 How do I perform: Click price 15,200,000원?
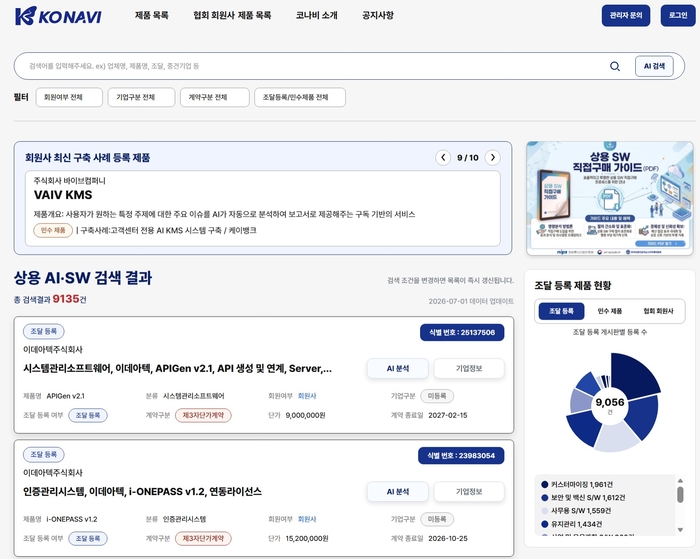[307, 538]
